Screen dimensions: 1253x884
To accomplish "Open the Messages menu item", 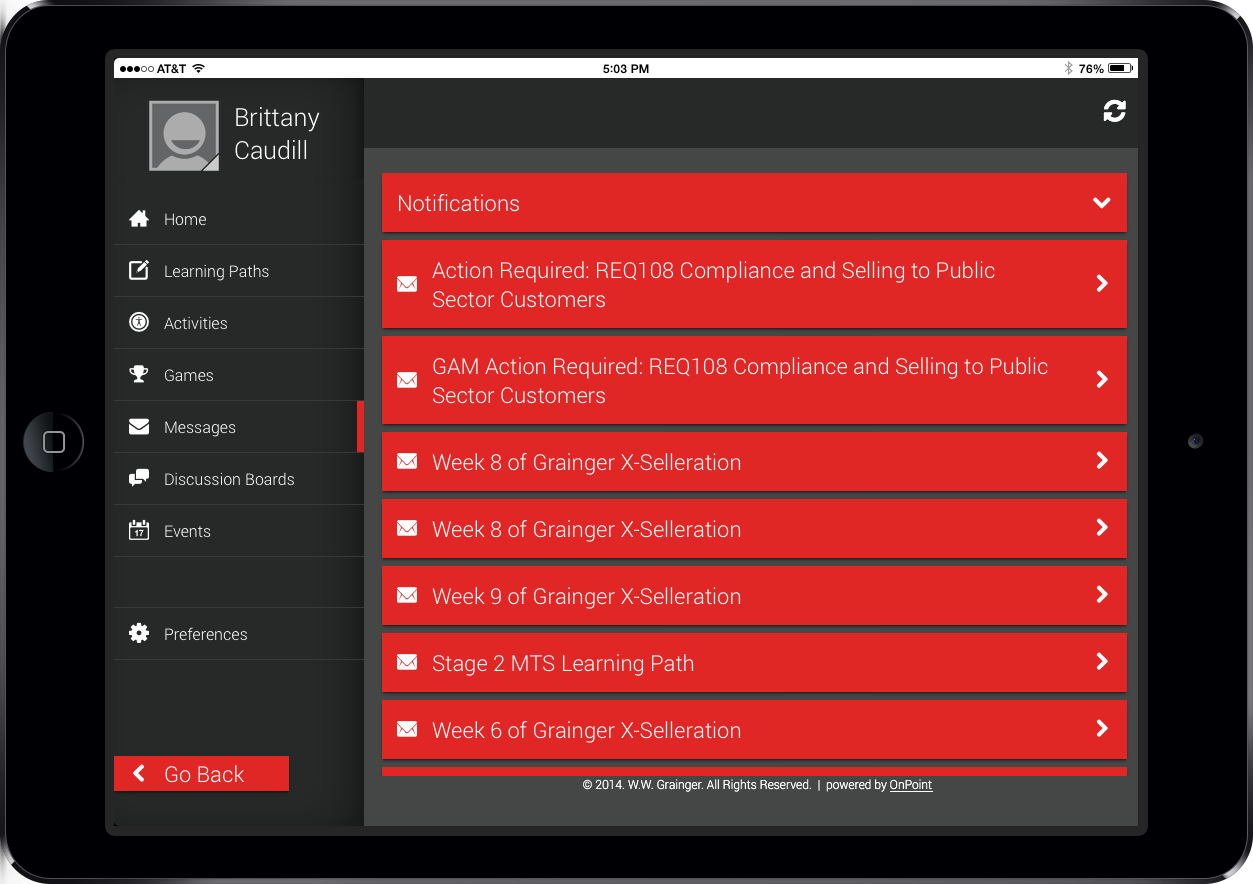I will point(200,427).
